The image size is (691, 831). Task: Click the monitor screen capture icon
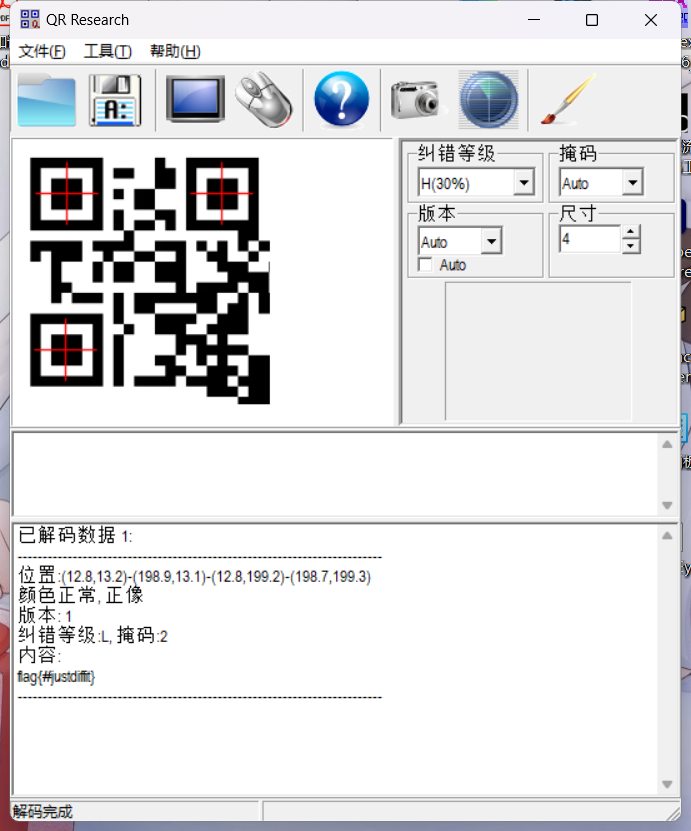[x=195, y=100]
